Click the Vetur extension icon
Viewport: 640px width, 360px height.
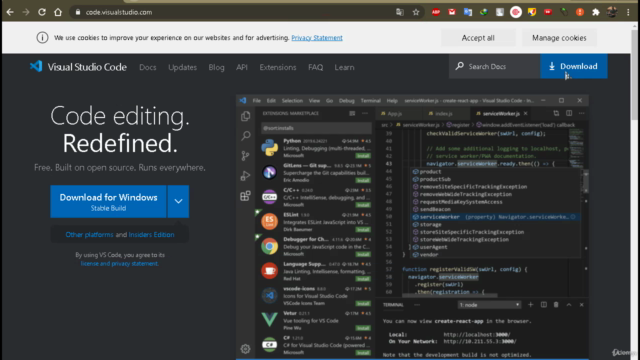[x=269, y=320]
